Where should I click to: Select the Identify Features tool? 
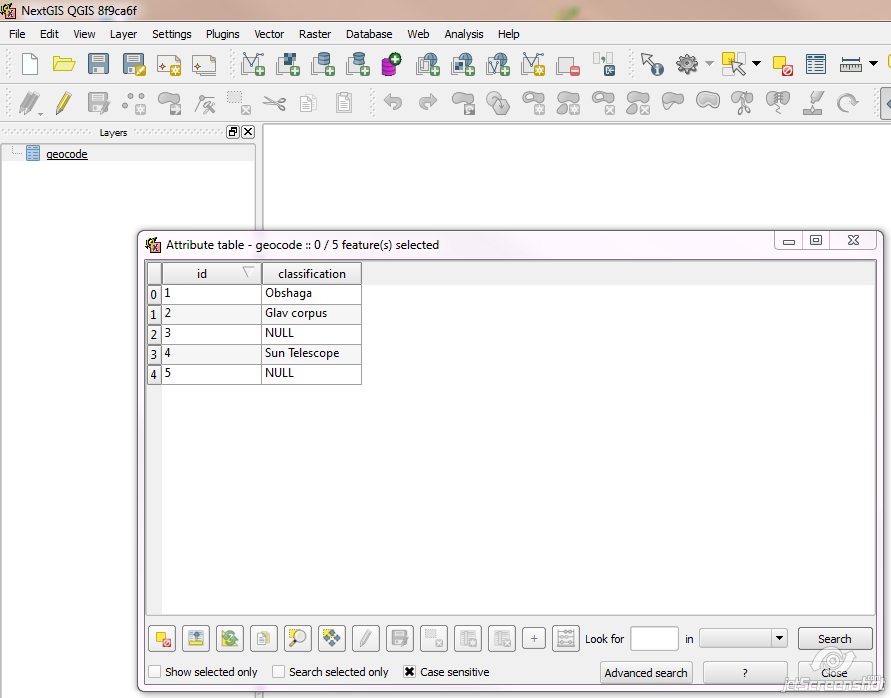click(x=652, y=64)
